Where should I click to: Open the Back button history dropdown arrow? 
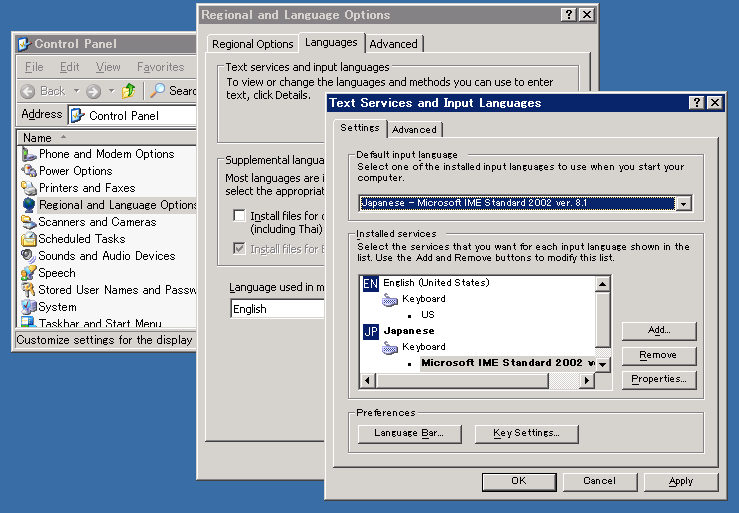point(75,91)
